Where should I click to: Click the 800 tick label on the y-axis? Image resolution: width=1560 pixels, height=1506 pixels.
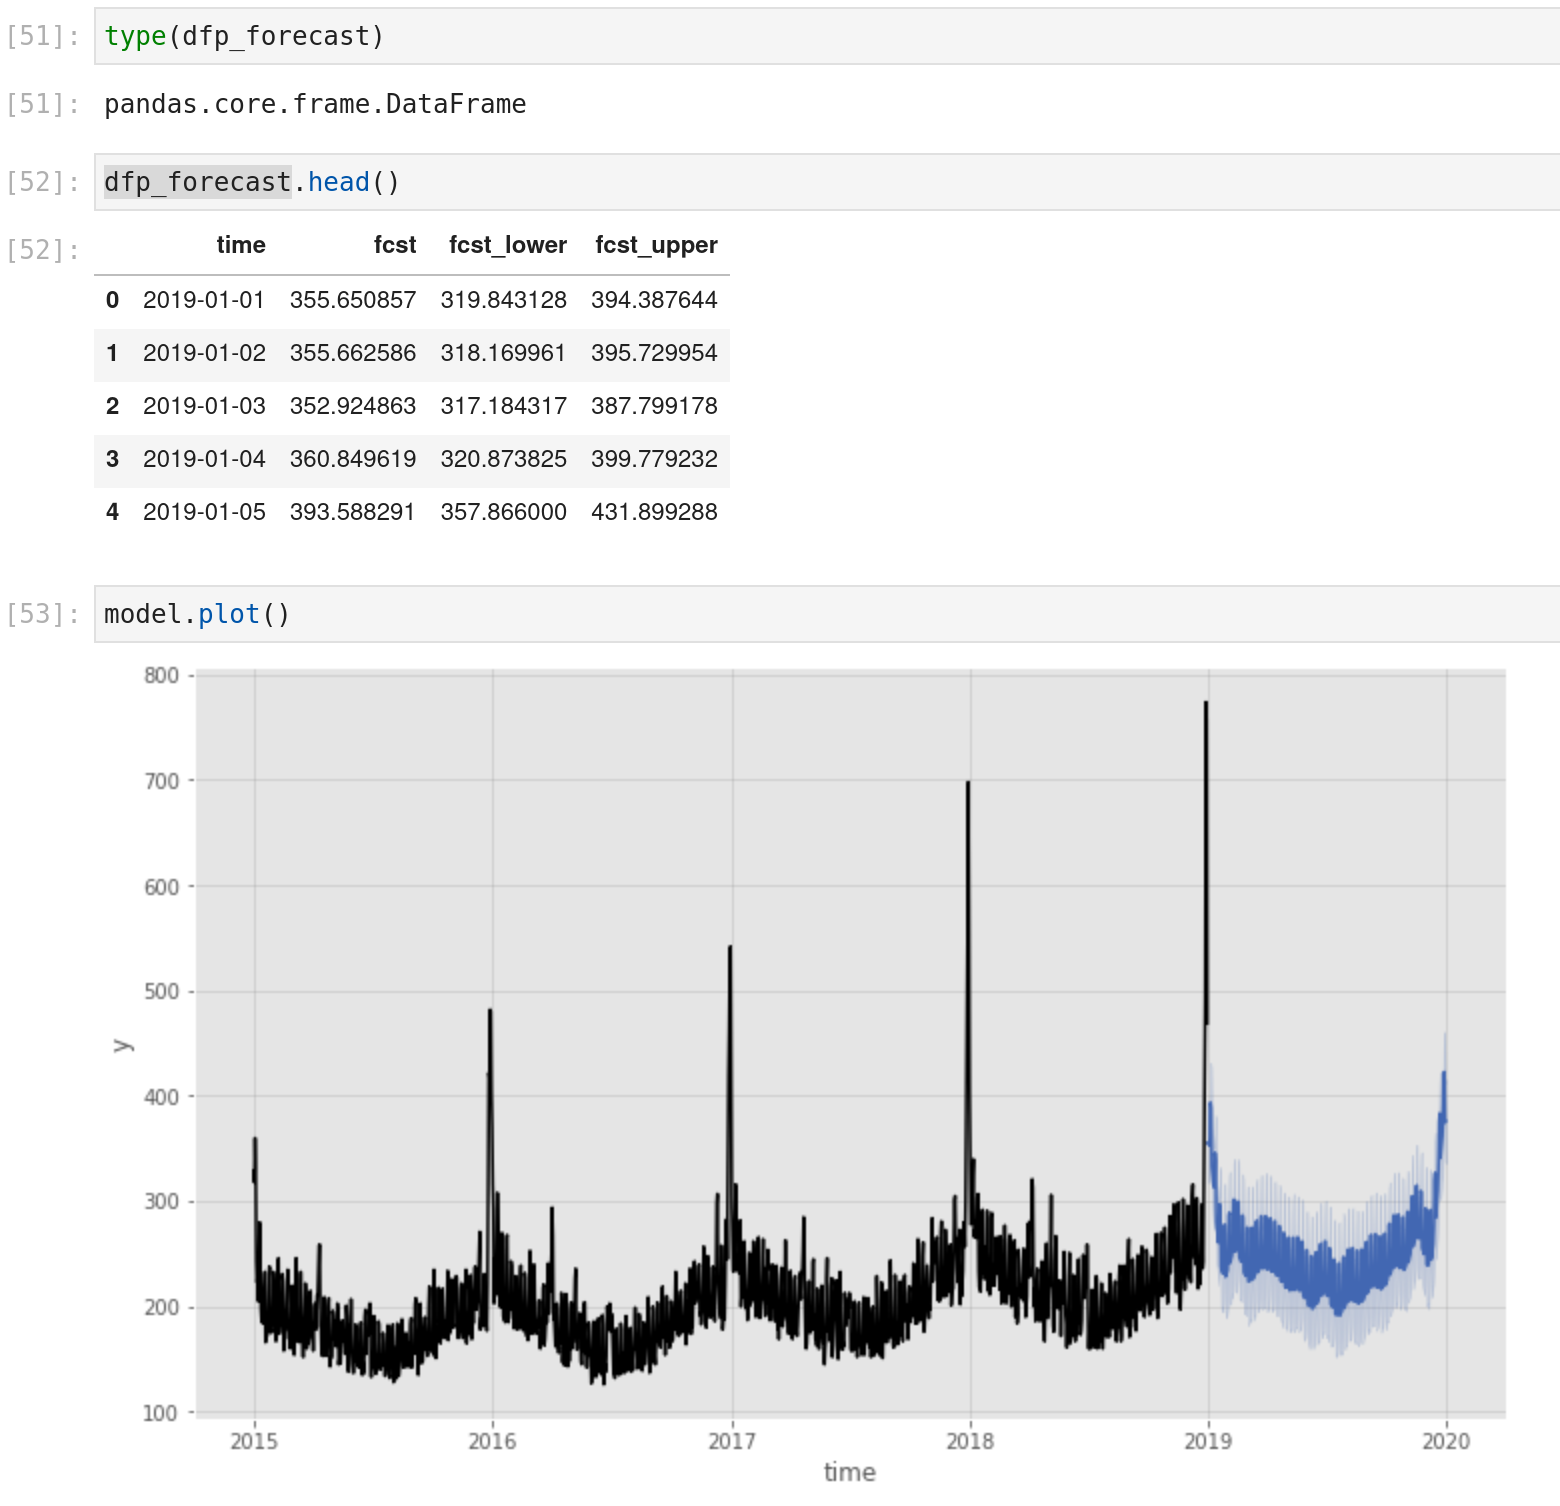click(x=161, y=676)
